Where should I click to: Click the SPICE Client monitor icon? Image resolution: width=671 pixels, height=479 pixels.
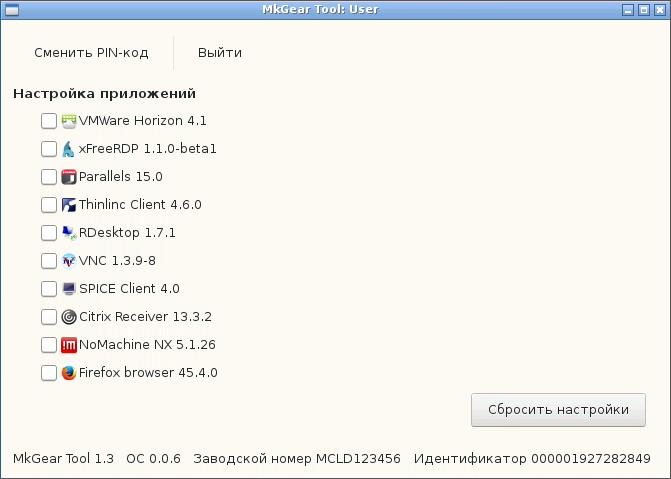click(x=68, y=289)
